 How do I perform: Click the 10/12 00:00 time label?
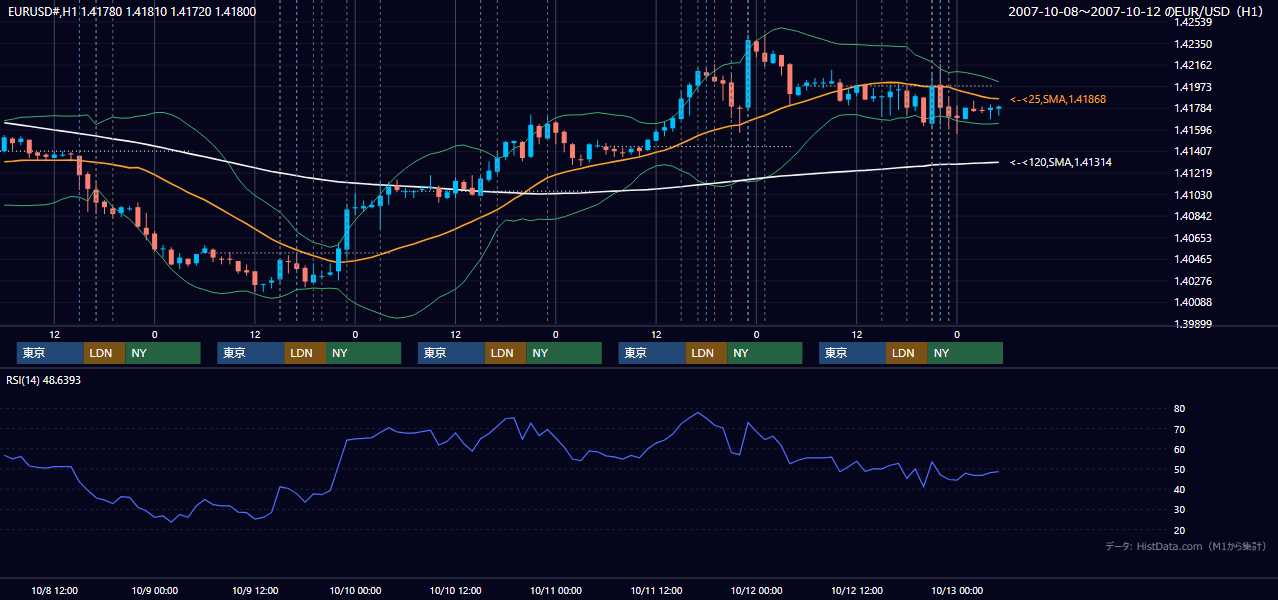tap(756, 590)
